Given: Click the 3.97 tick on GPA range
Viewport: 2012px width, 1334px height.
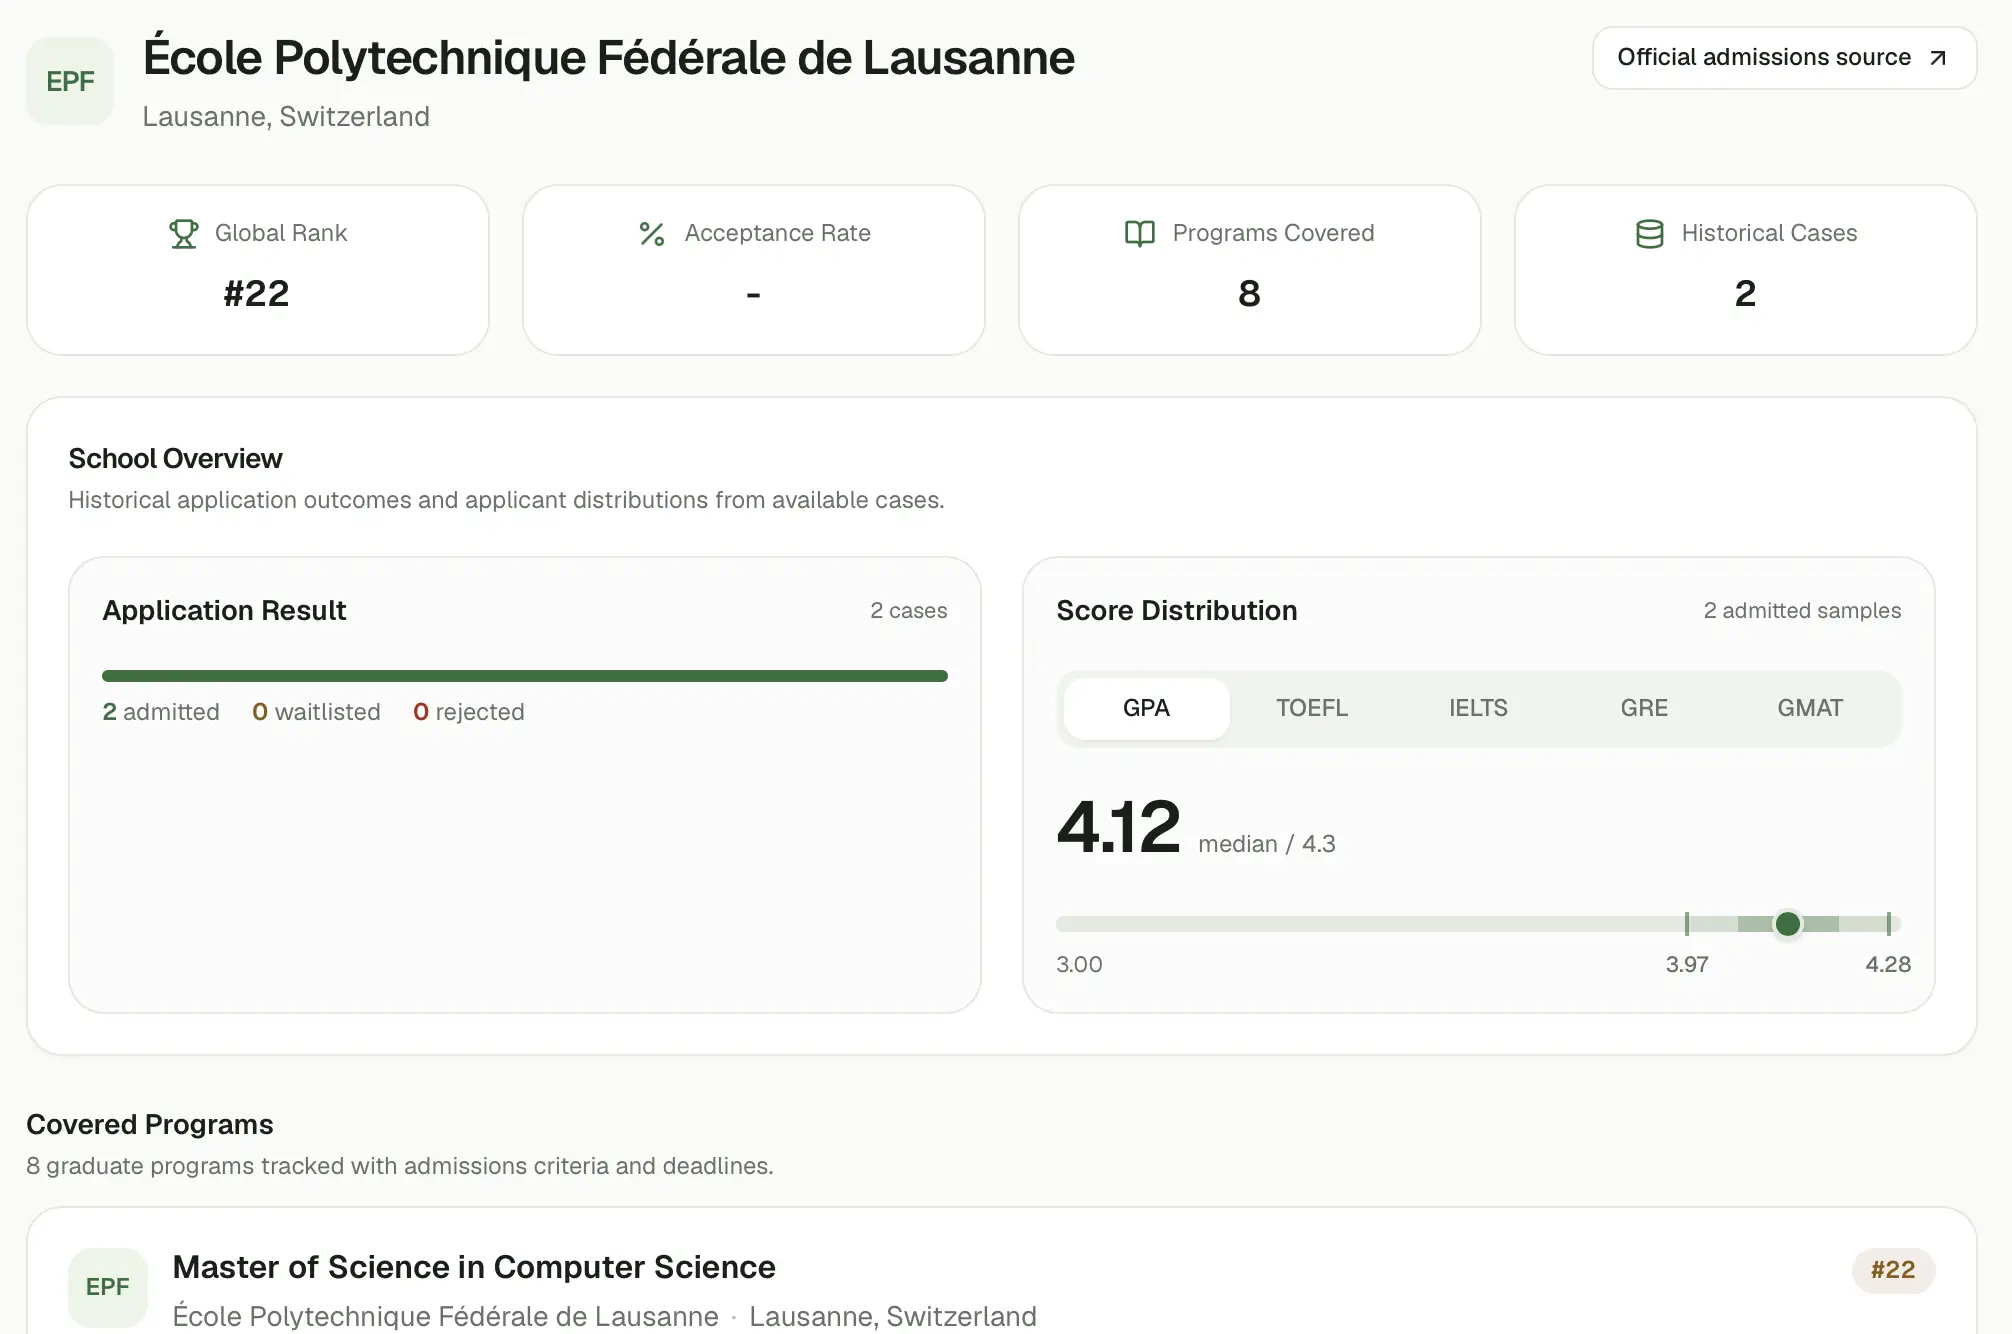Looking at the screenshot, I should (x=1687, y=924).
